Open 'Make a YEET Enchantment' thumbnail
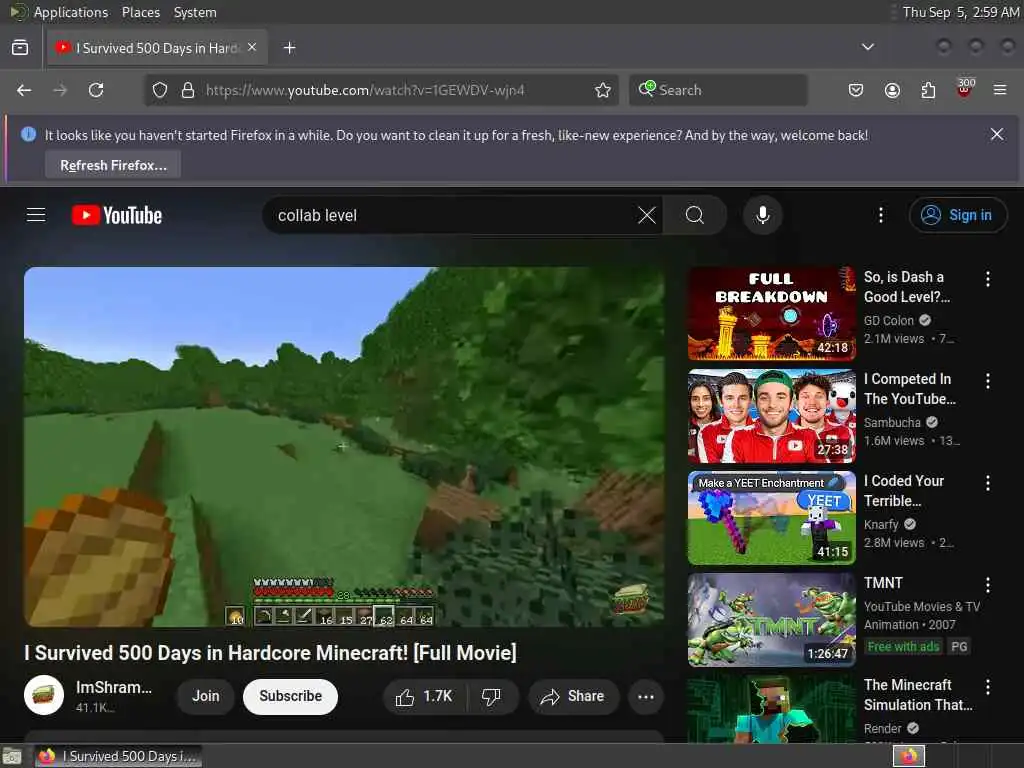Image resolution: width=1024 pixels, height=768 pixels. tap(771, 518)
